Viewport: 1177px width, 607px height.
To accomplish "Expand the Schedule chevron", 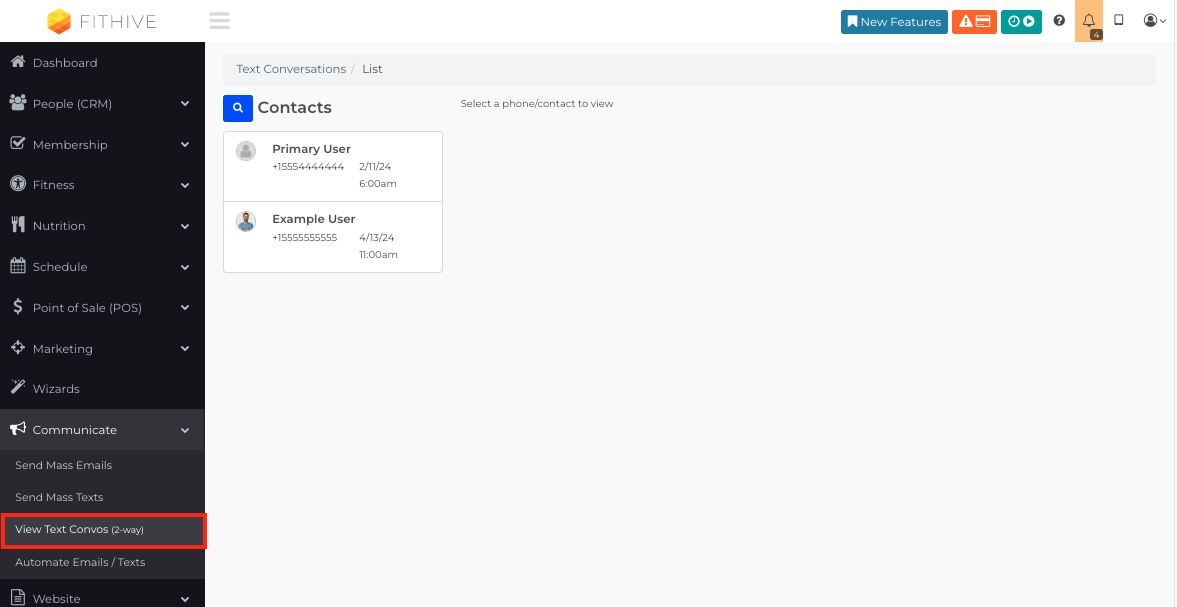I will tap(185, 266).
